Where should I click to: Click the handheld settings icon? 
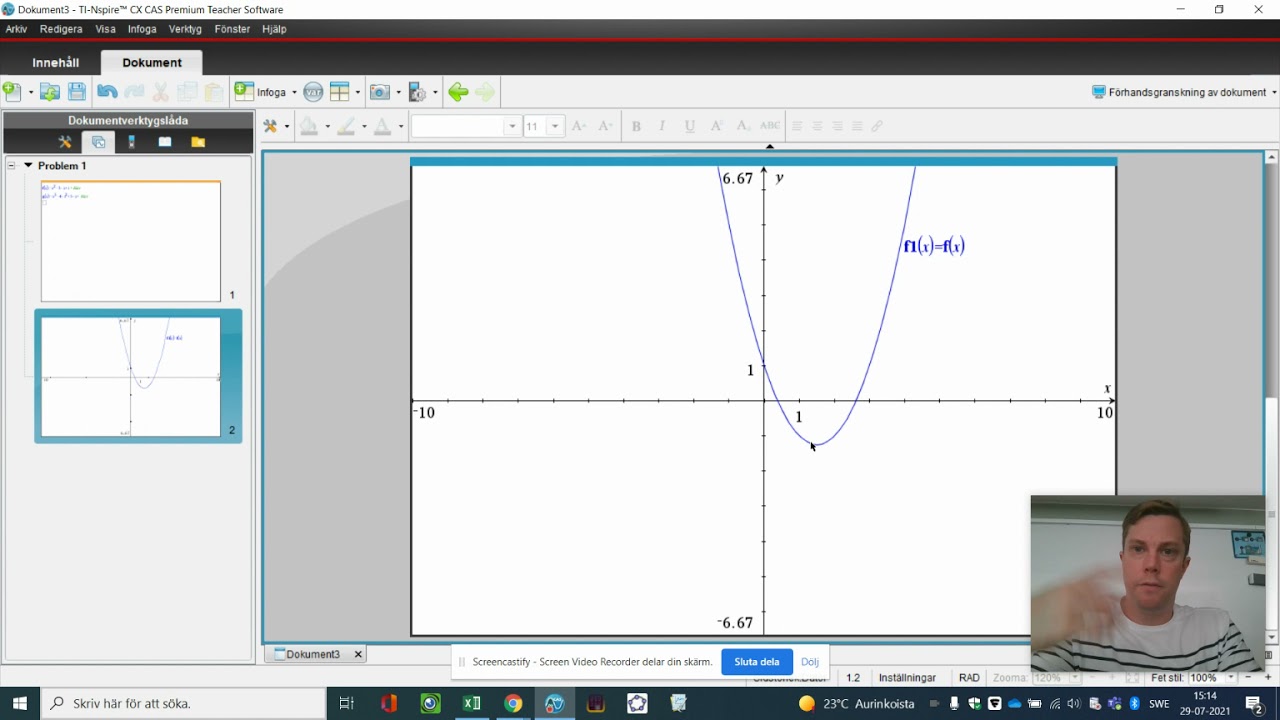tap(417, 92)
